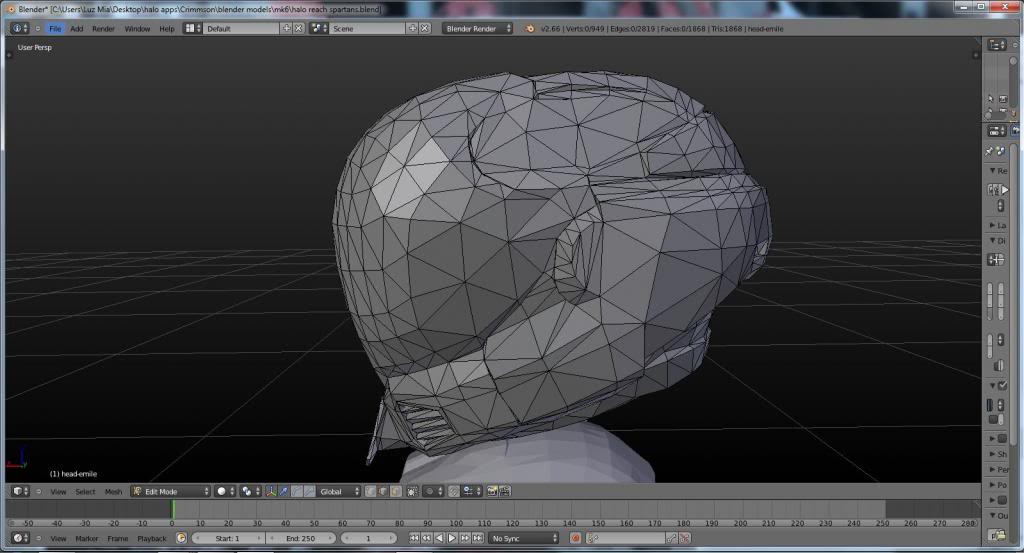Open the Frame menu
Image resolution: width=1024 pixels, height=553 pixels.
click(x=118, y=539)
